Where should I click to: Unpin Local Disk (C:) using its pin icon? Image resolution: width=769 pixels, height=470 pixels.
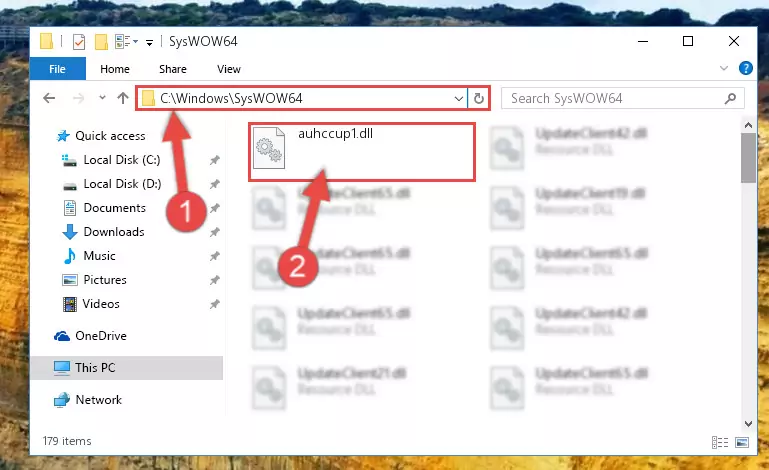214,160
